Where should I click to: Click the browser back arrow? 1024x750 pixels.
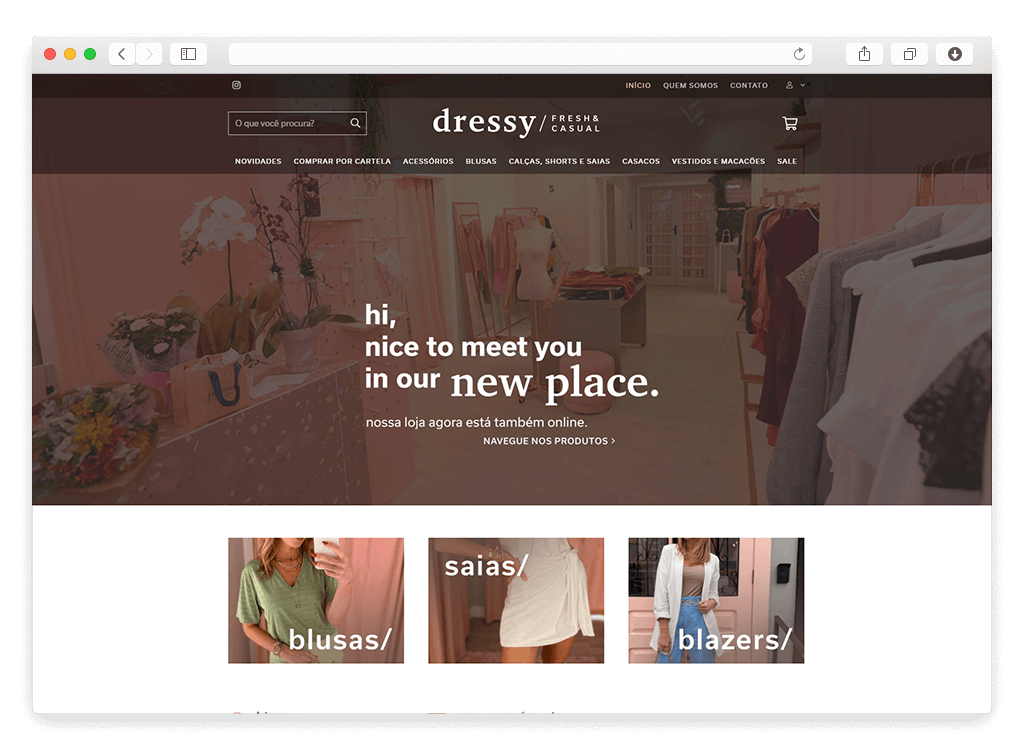click(122, 54)
